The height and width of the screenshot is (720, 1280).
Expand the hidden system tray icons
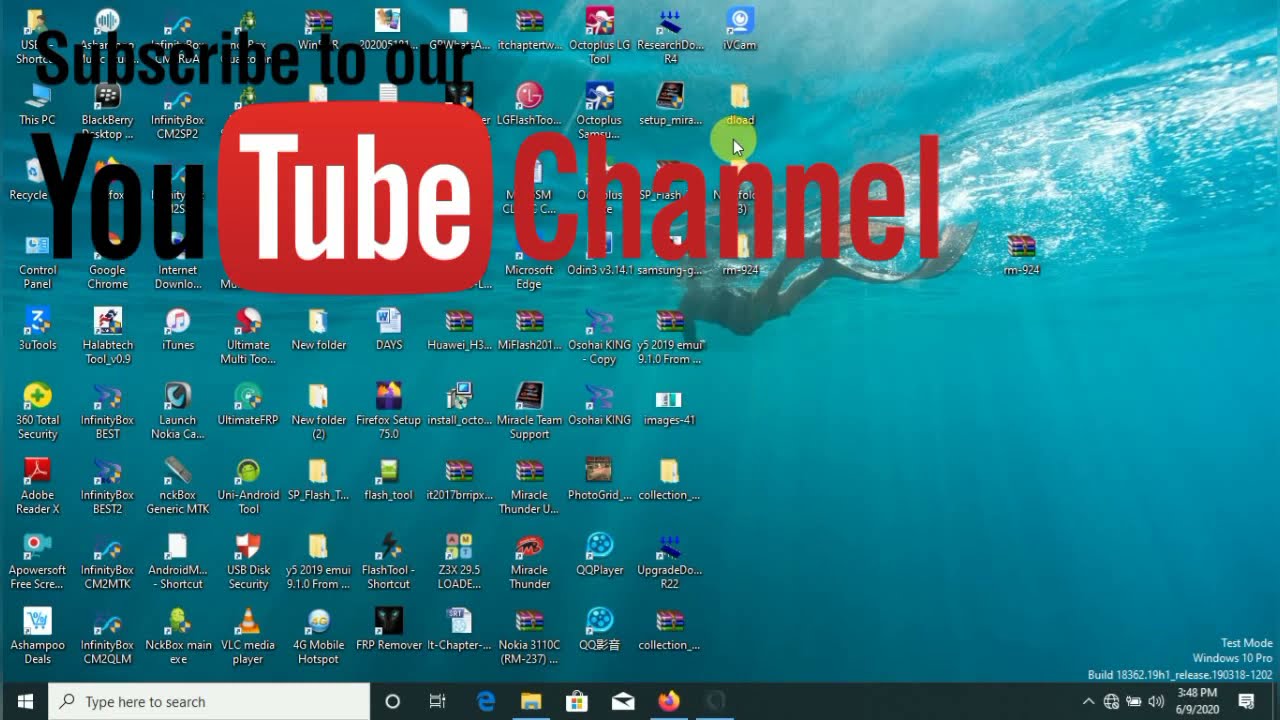click(1088, 701)
